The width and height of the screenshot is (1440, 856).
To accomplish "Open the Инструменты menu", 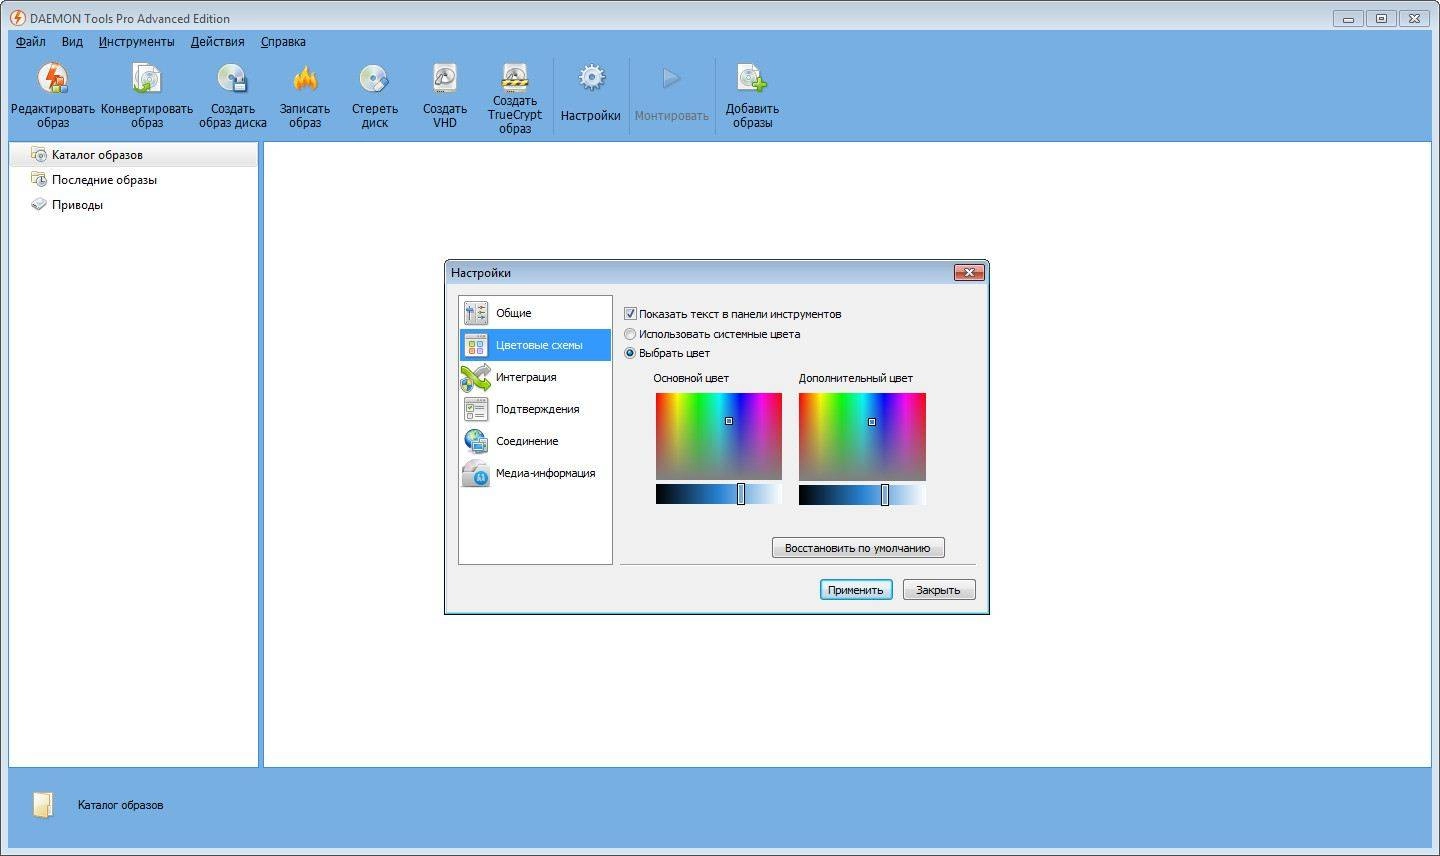I will coord(137,42).
